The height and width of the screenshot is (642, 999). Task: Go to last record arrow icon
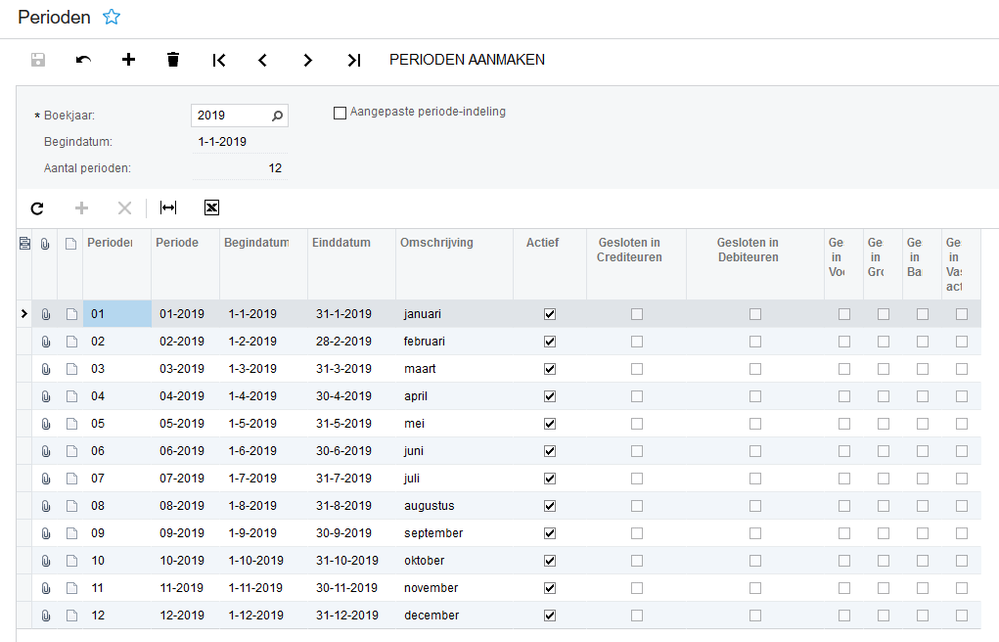[x=353, y=60]
